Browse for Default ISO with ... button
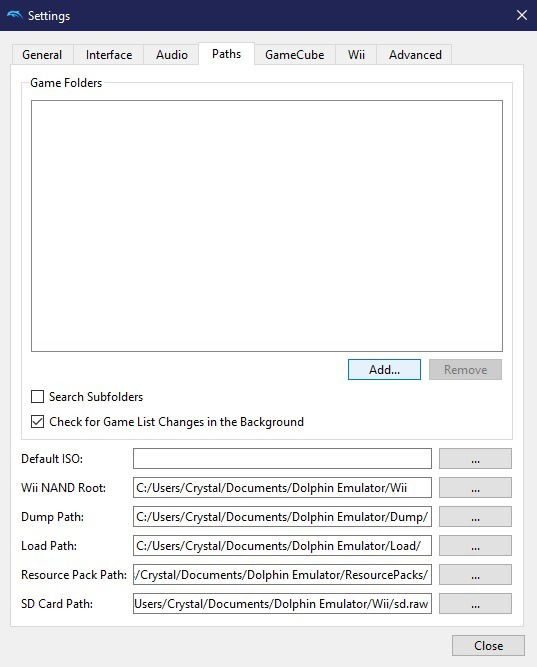This screenshot has width=537, height=667. point(475,459)
